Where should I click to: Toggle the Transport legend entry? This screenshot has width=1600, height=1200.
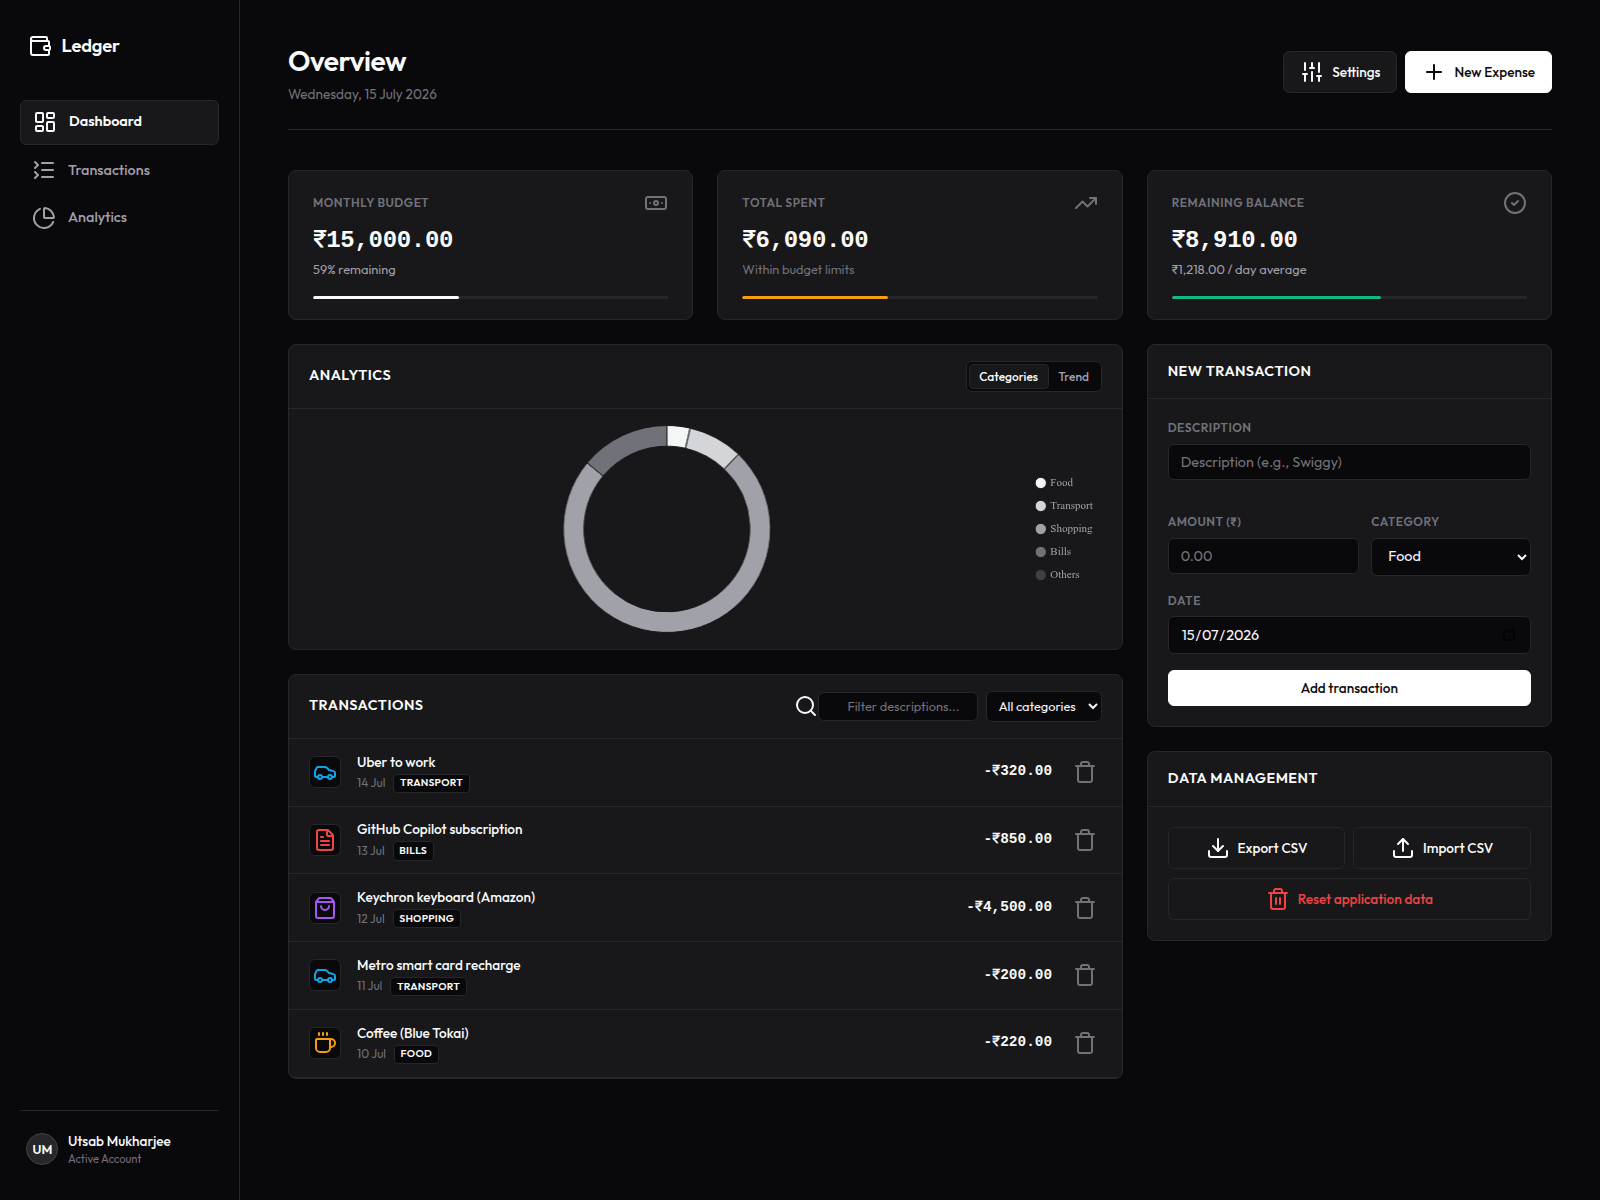click(x=1064, y=506)
